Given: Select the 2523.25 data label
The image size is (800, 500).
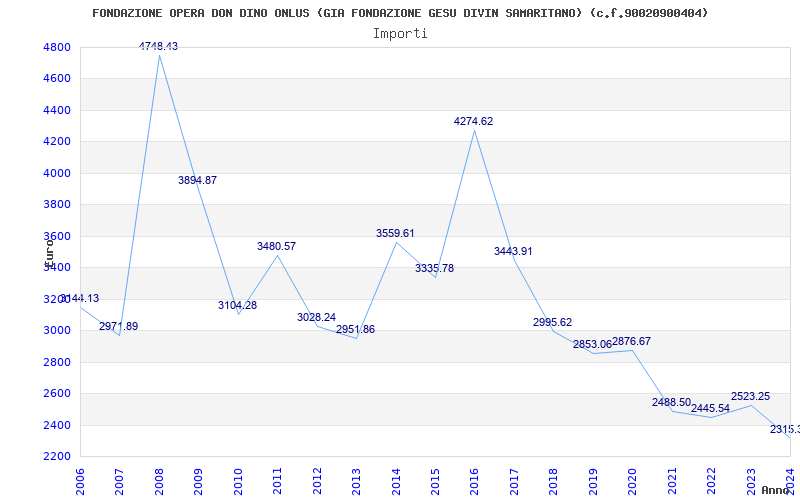Looking at the screenshot, I should coord(751,396).
